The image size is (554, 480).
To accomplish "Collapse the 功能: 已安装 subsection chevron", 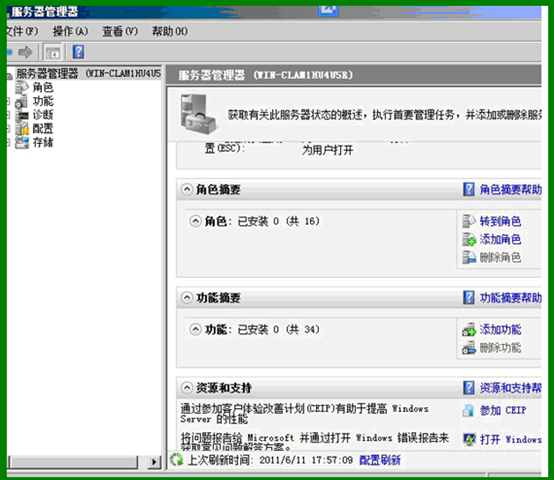I will click(195, 330).
